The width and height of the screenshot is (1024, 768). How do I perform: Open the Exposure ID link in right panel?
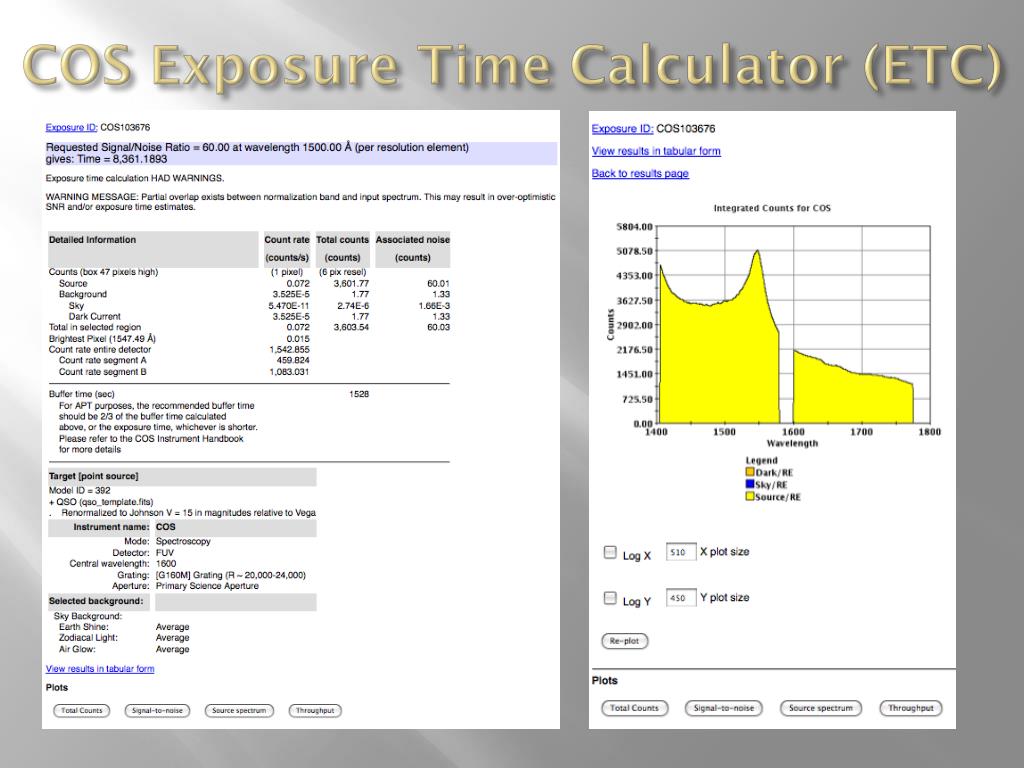(x=622, y=129)
